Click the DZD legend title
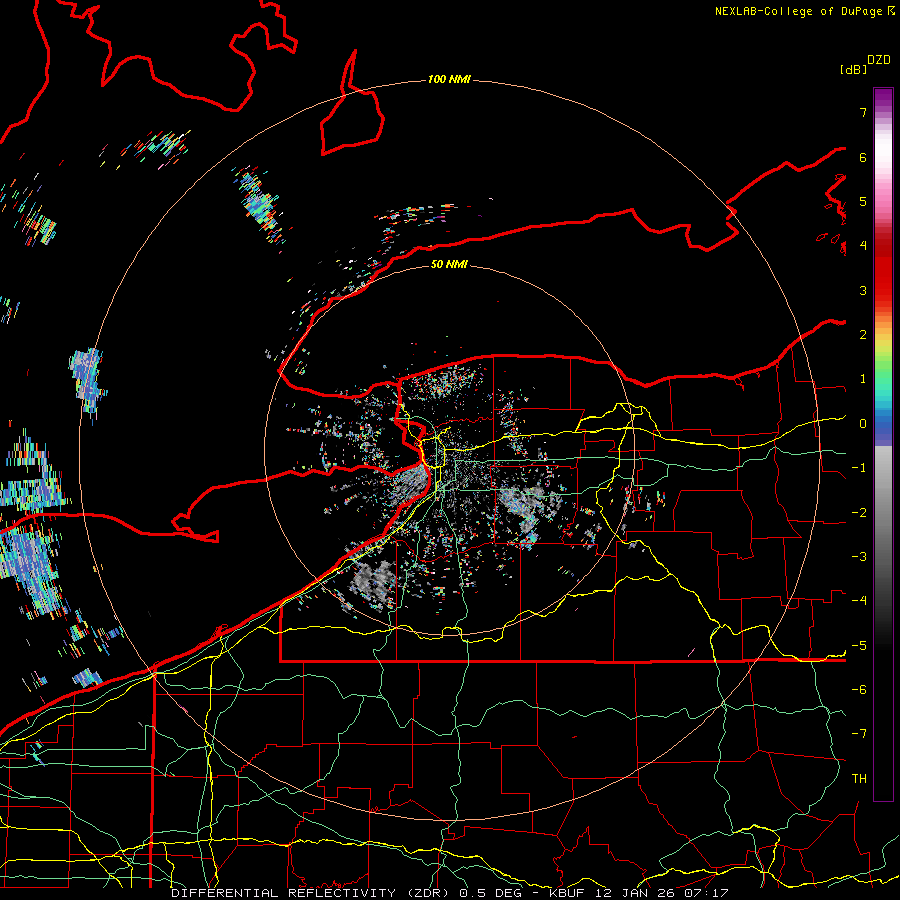 tap(879, 60)
